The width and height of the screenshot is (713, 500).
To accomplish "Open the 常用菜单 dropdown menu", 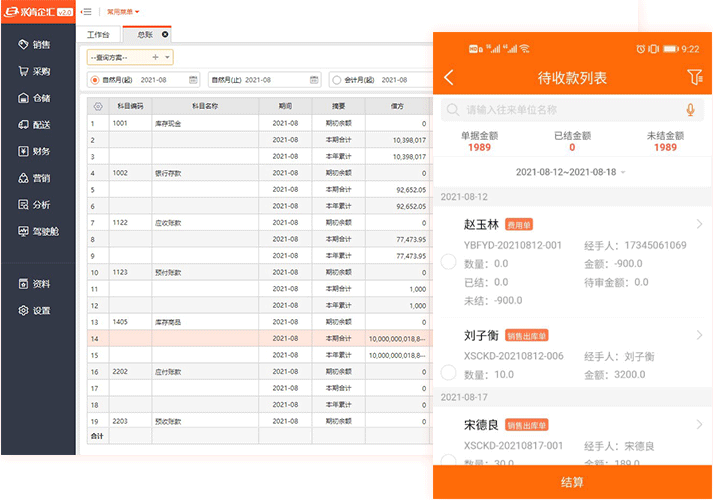I will pos(123,12).
